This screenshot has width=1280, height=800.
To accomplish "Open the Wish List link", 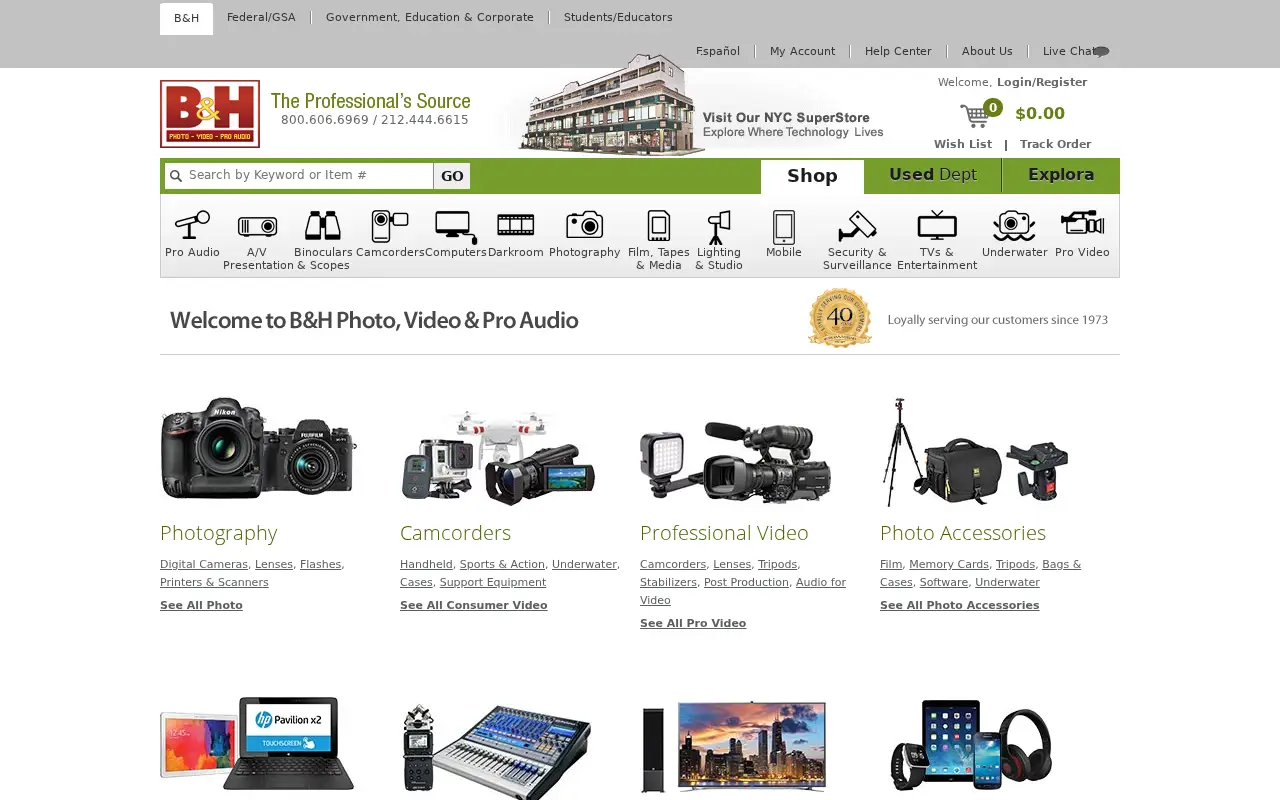I will tap(963, 144).
